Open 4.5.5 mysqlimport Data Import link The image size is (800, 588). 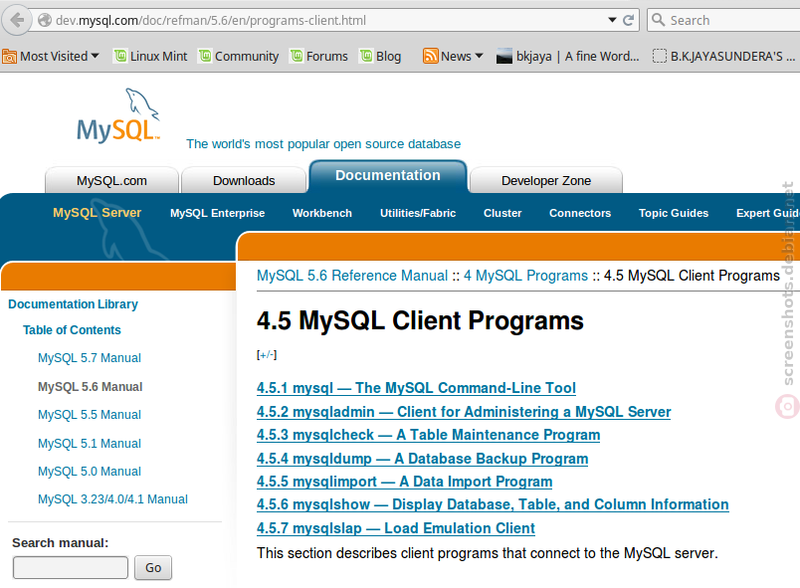click(x=405, y=481)
